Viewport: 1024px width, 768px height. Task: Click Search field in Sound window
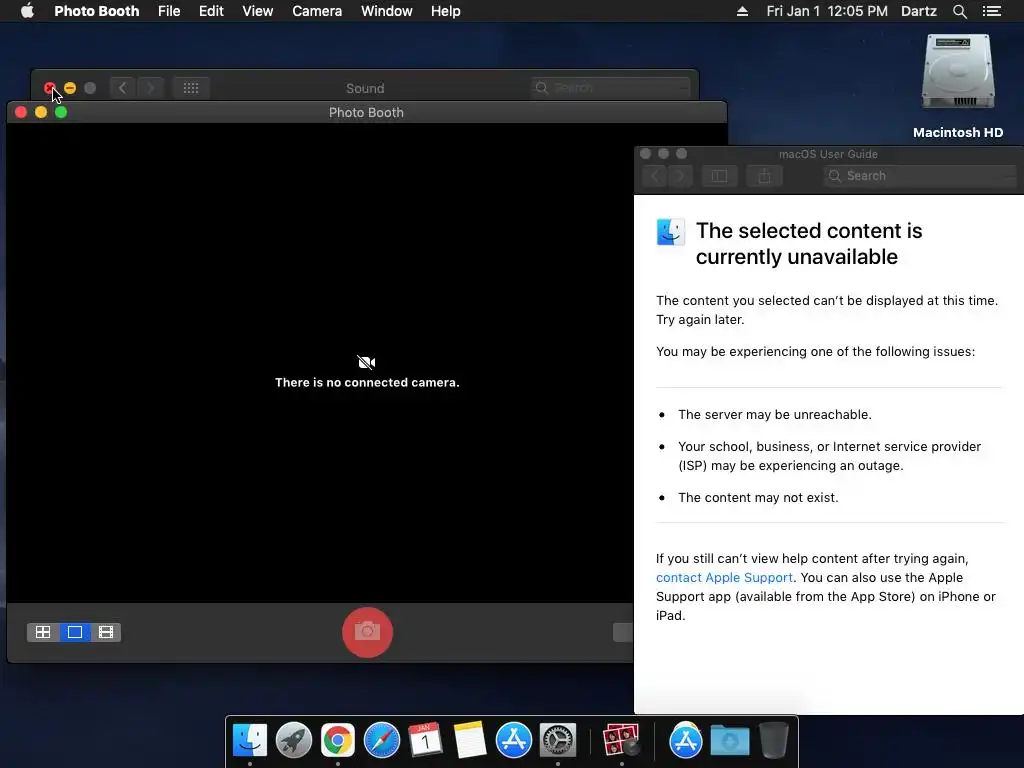(x=611, y=88)
